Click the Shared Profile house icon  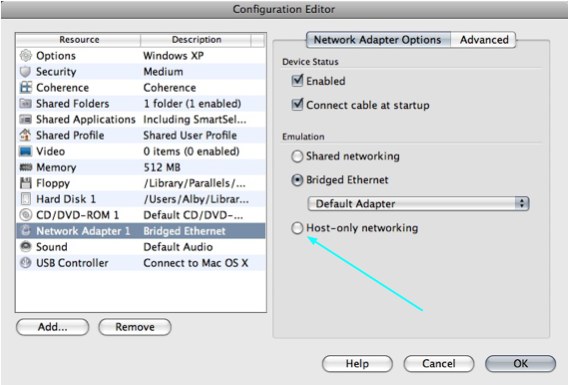coord(26,135)
